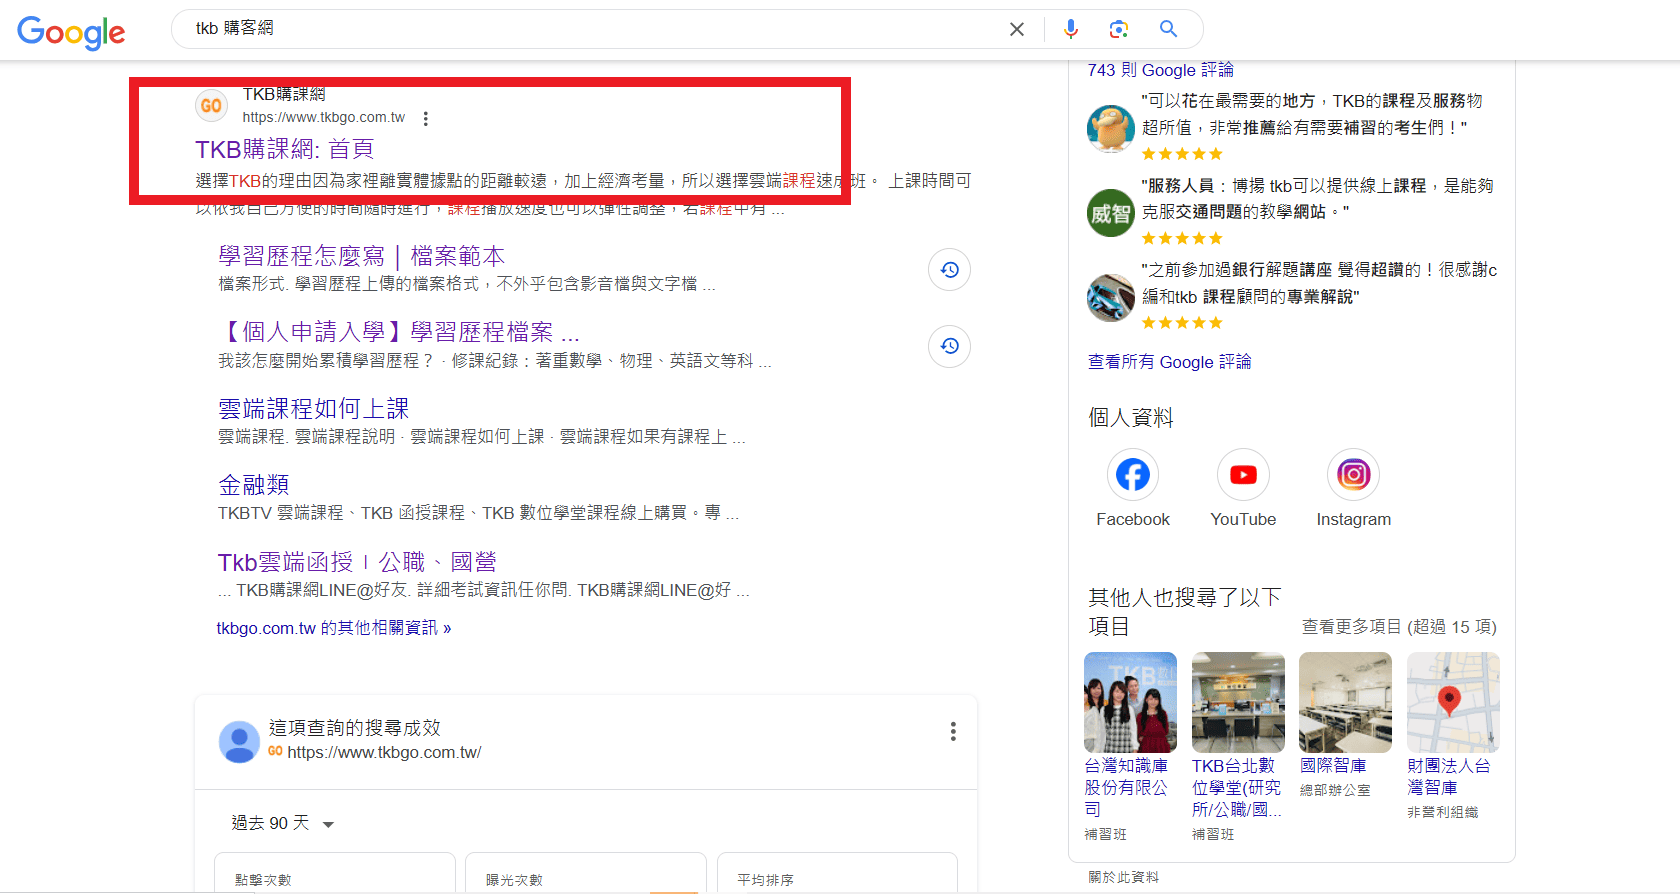1680x894 pixels.
Task: Open 雲端課程如何上課 link
Action: click(x=314, y=409)
